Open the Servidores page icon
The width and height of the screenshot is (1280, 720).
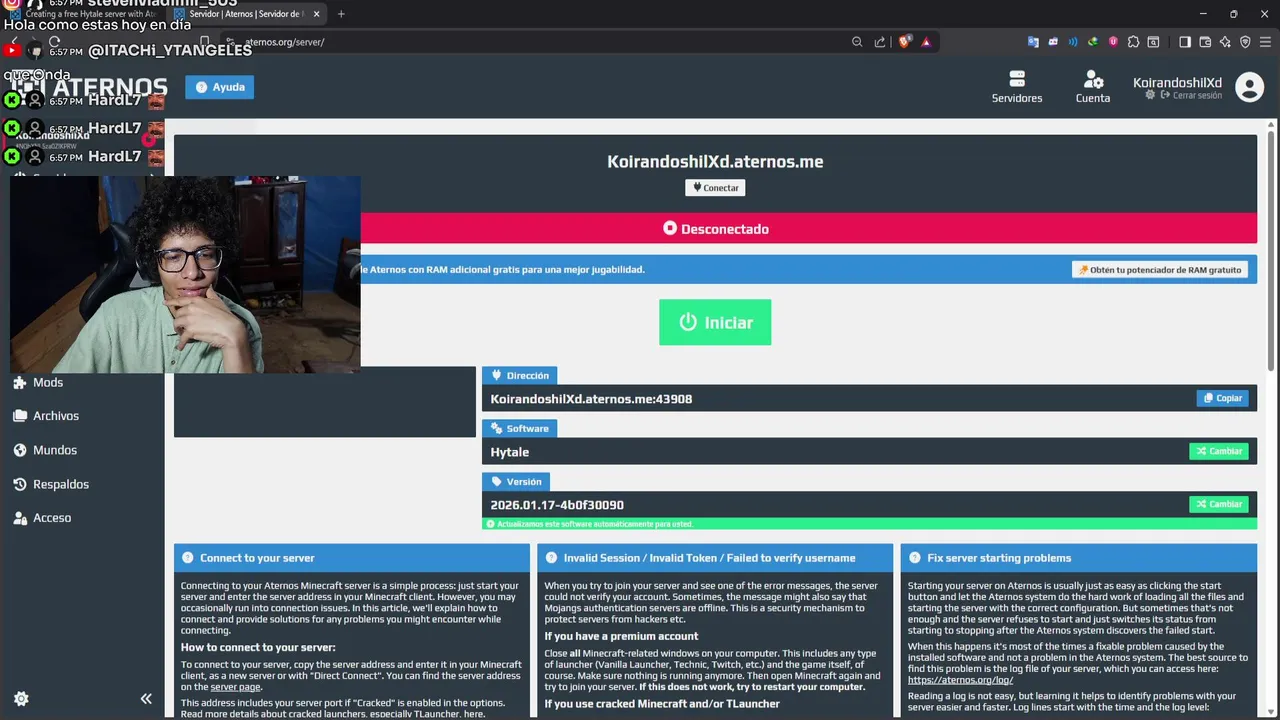[1017, 79]
